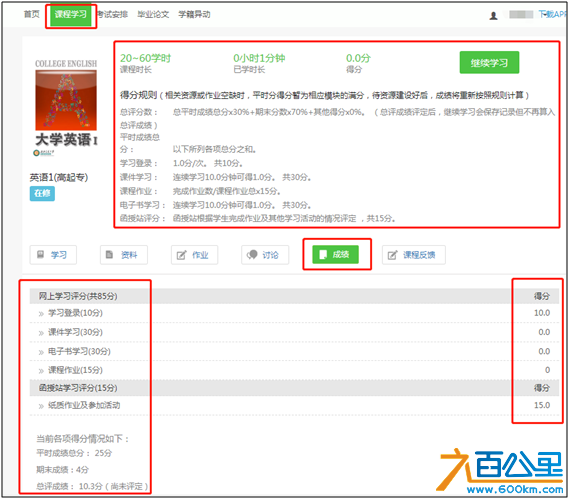Click the chat bubble icon on 讨论
The image size is (570, 499).
(x=252, y=254)
